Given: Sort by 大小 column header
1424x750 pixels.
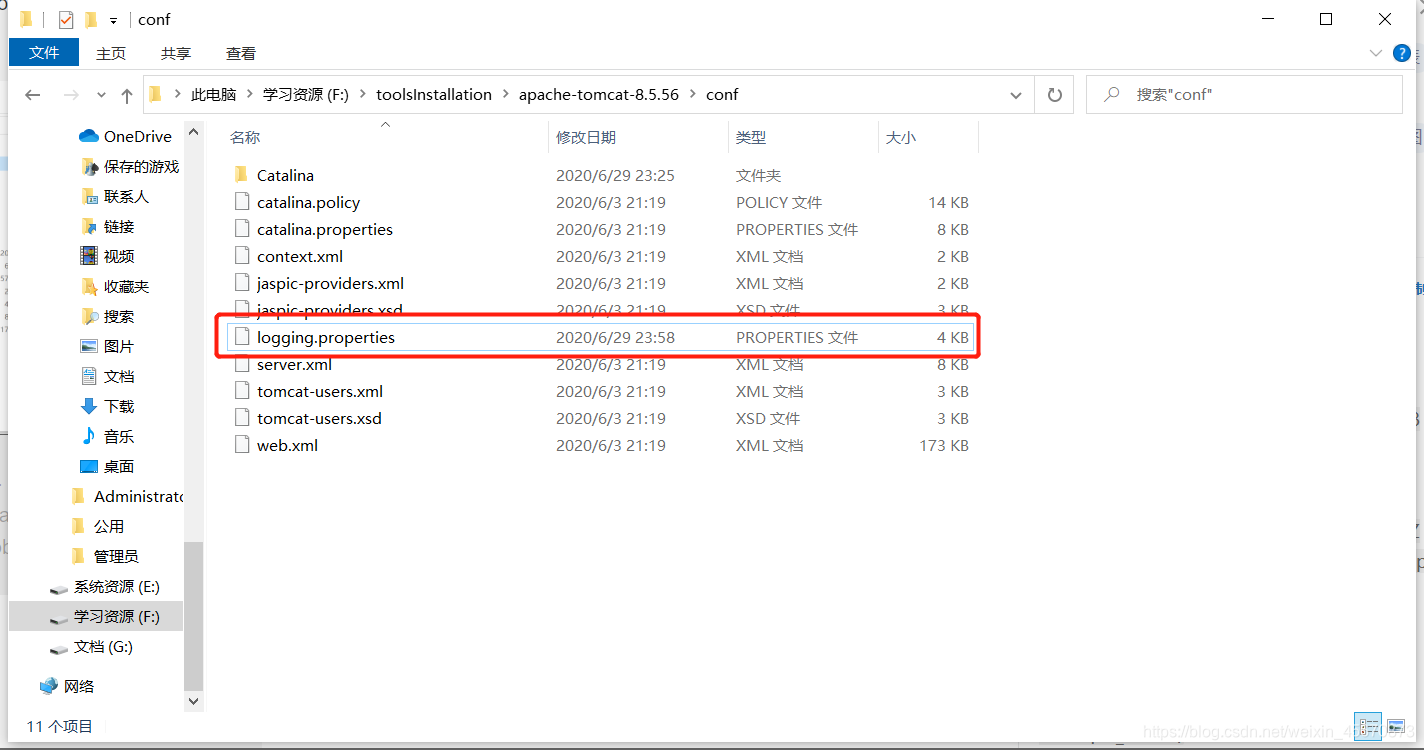Looking at the screenshot, I should tap(900, 137).
